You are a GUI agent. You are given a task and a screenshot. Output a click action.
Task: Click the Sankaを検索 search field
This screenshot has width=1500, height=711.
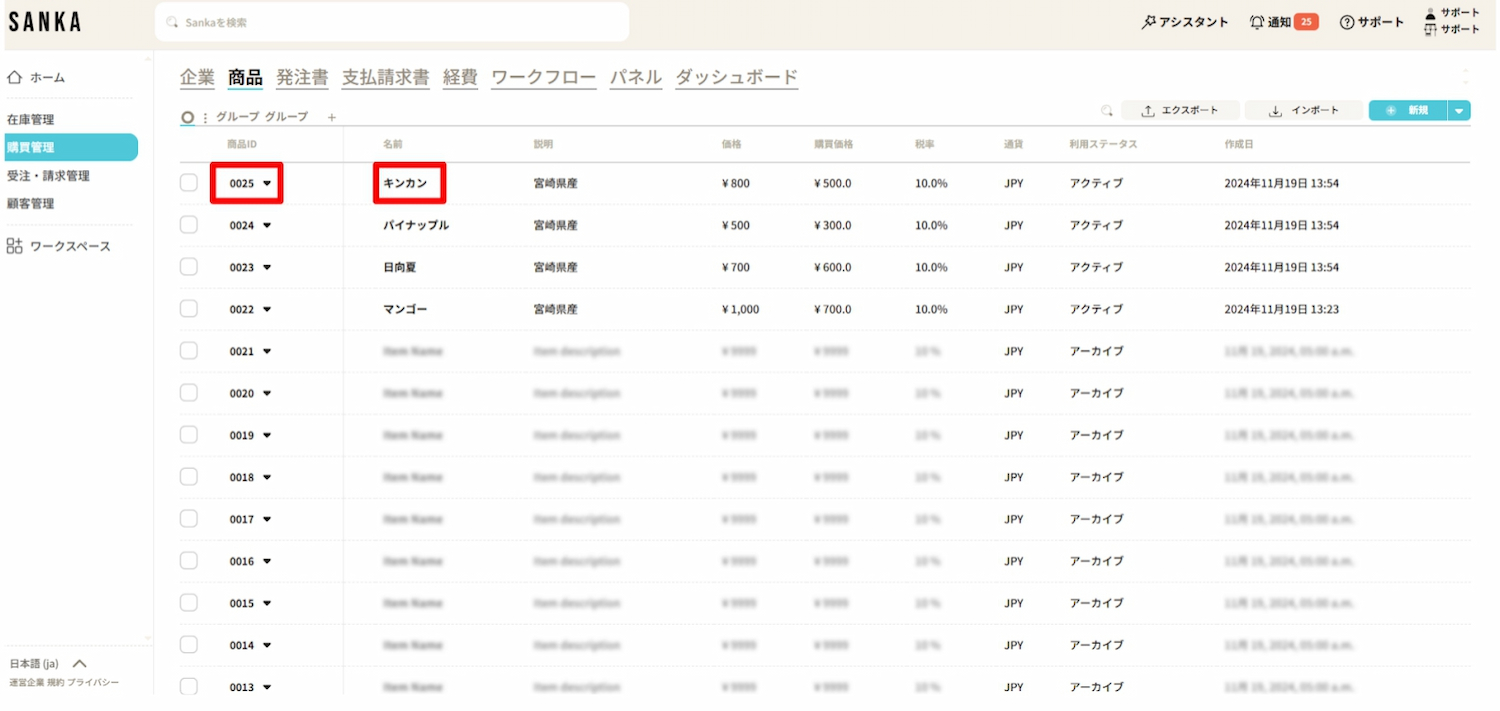coord(392,22)
